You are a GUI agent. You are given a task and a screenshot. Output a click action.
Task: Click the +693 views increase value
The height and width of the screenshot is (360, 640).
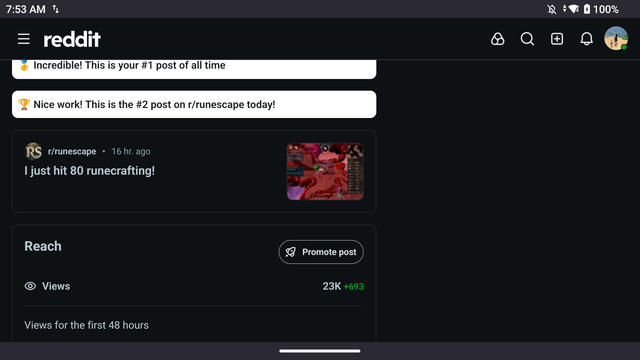click(353, 287)
